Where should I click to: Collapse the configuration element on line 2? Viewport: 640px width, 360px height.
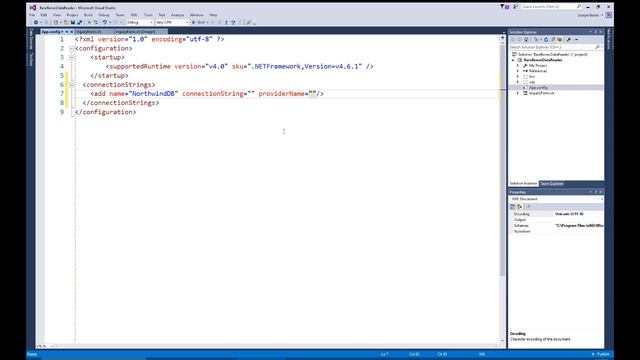71,48
